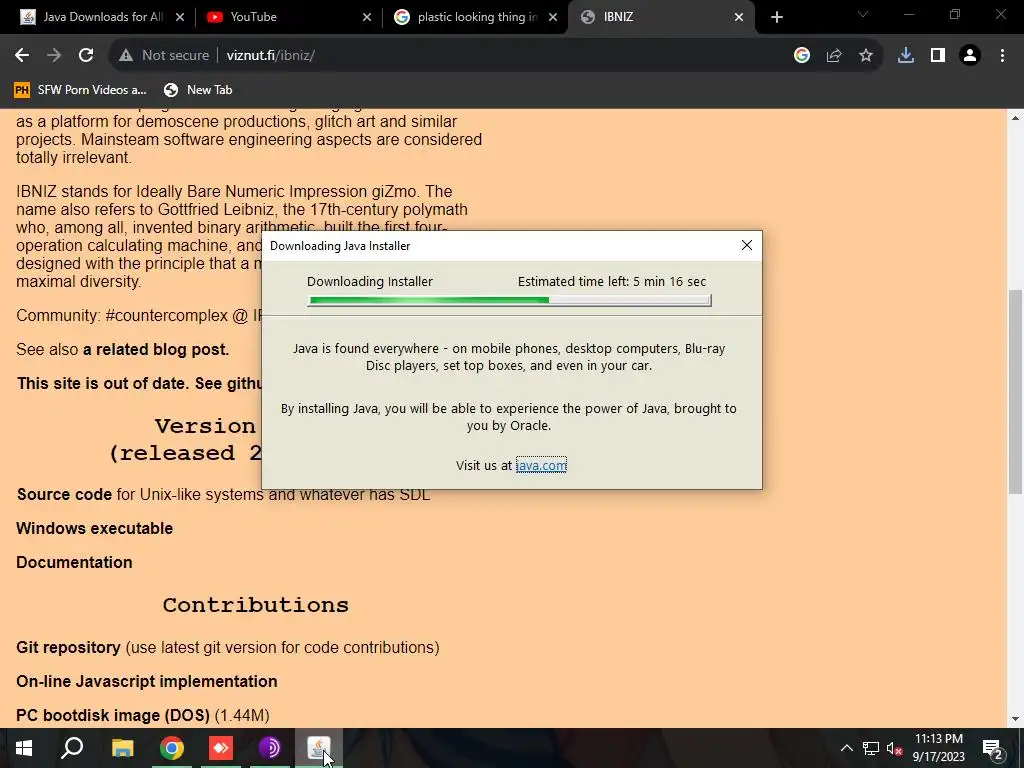Image resolution: width=1024 pixels, height=768 pixels.
Task: Click the muted volume tray icon
Action: (894, 748)
